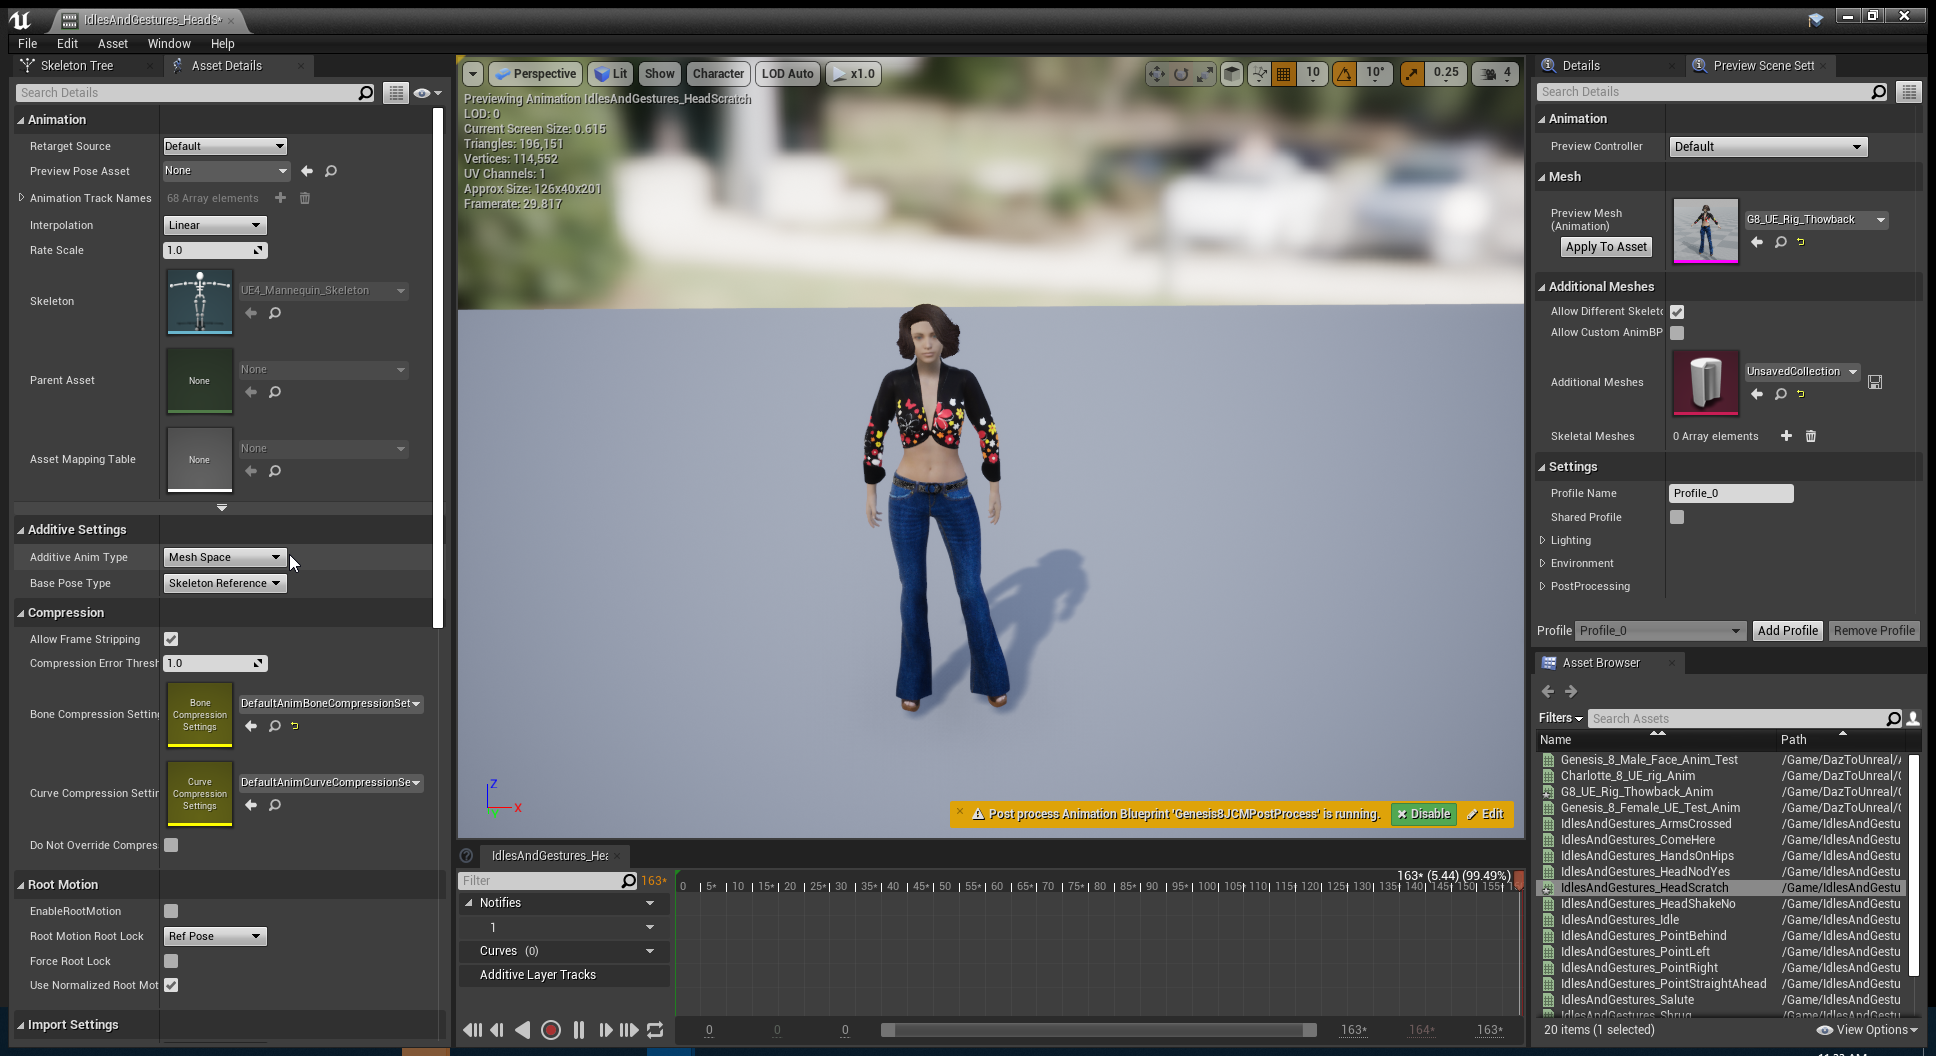
Task: Open property matrix grid icon in Asset Details
Action: click(396, 93)
